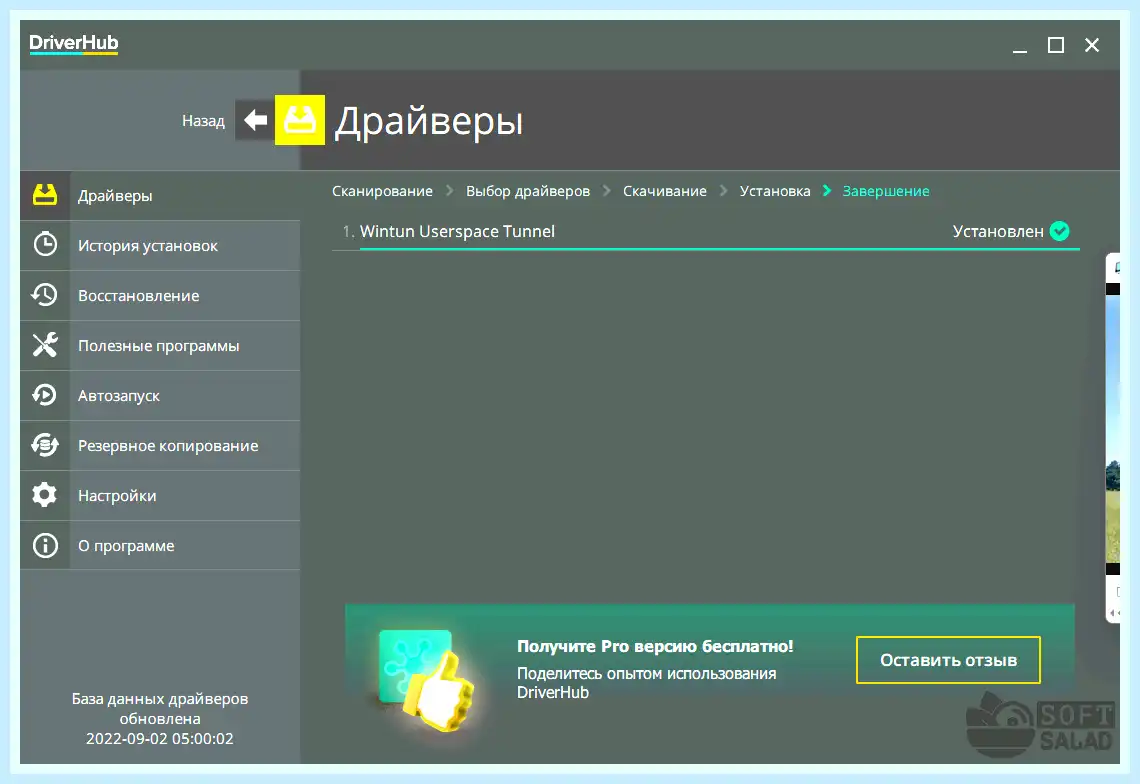This screenshot has width=1140, height=784.
Task: Click the Скачивание breadcrumb step
Action: tap(665, 191)
